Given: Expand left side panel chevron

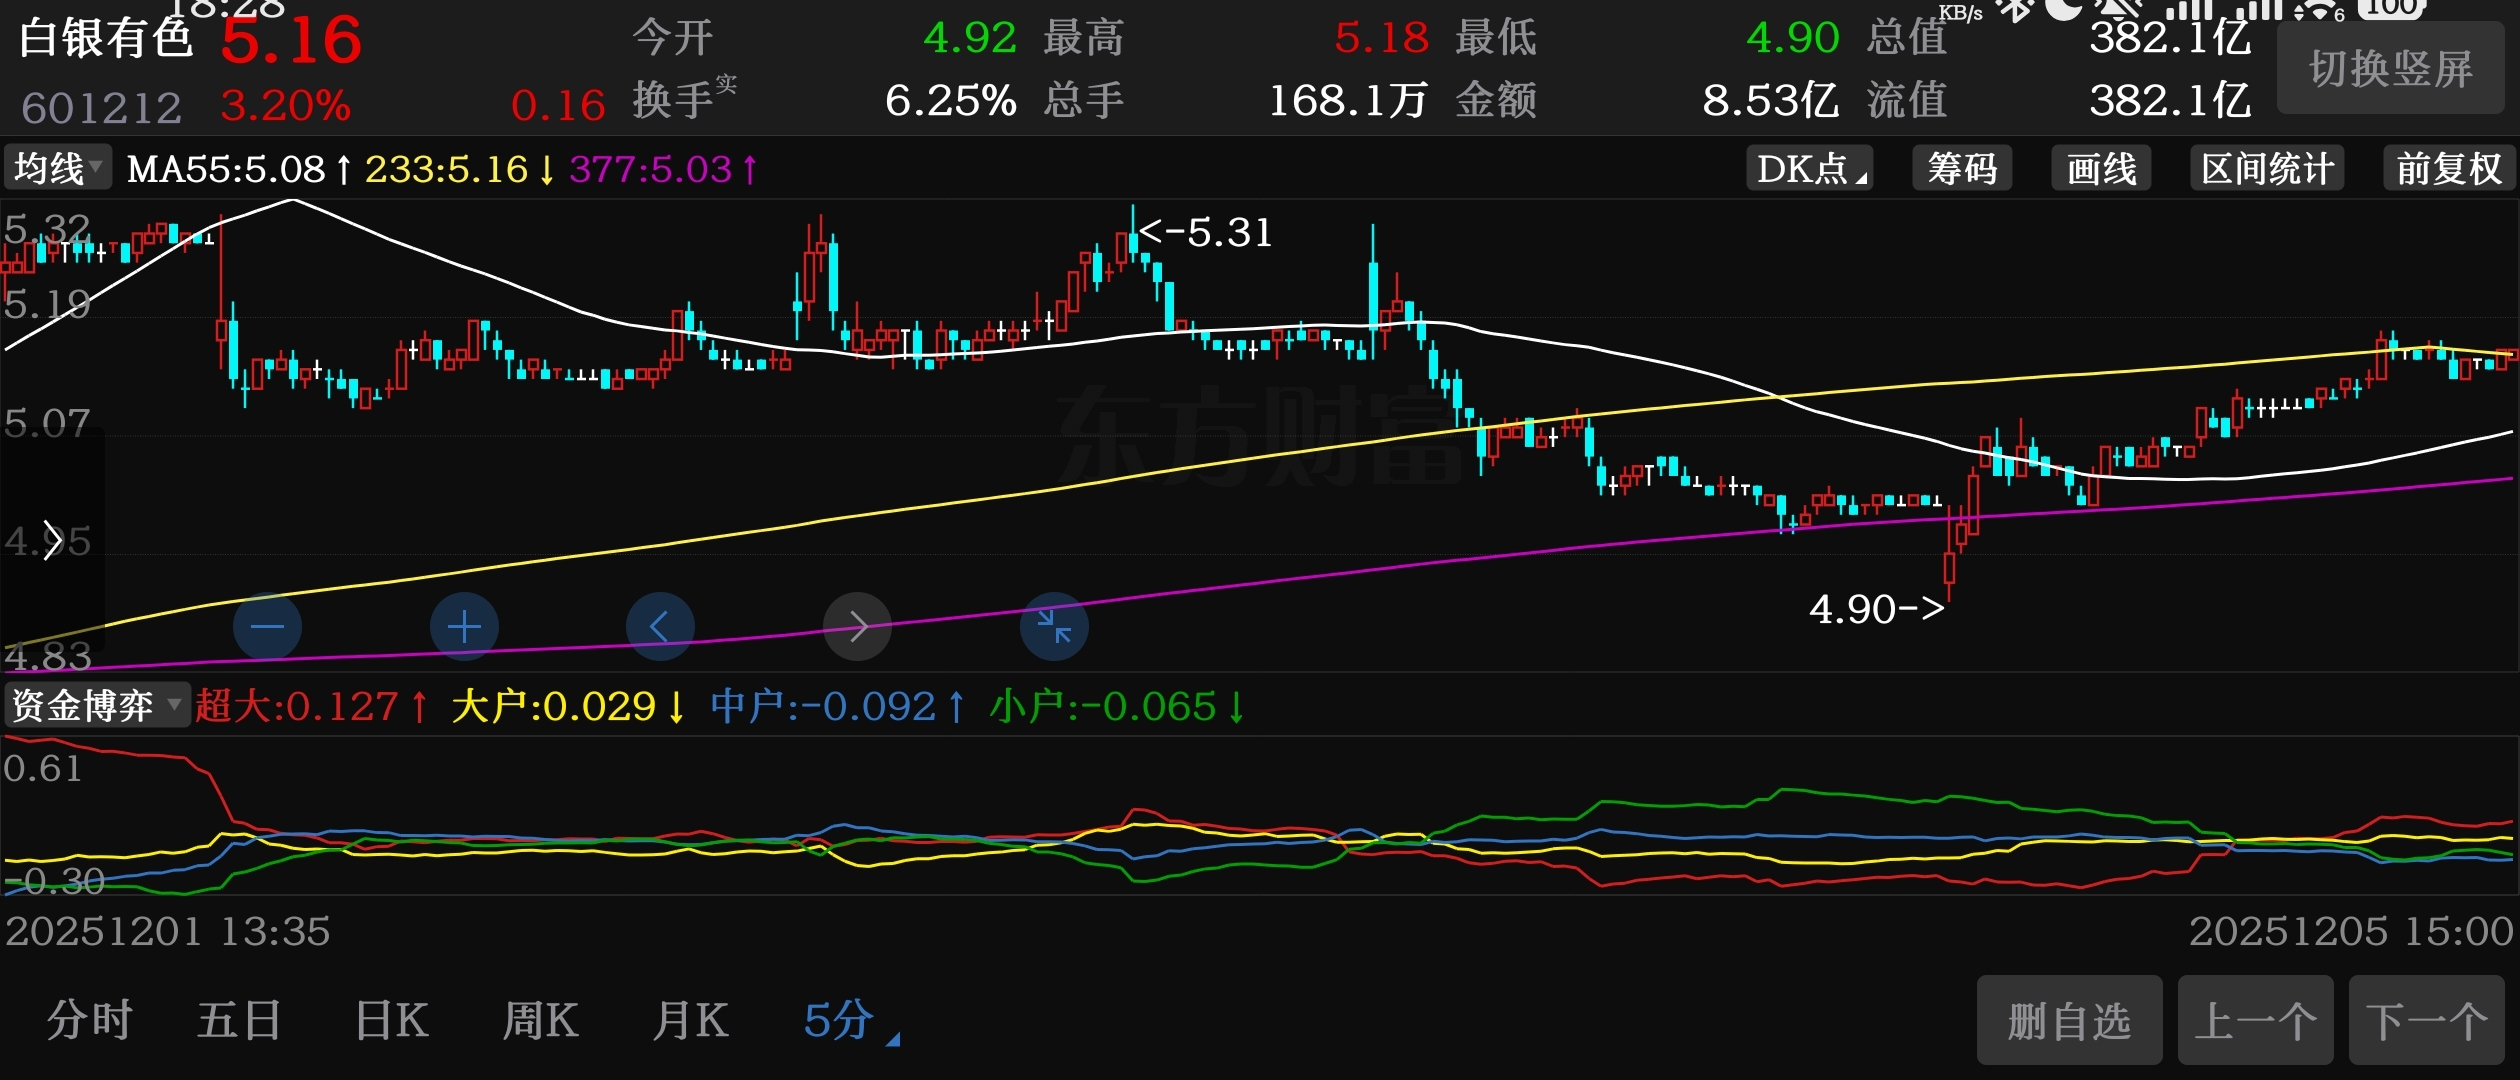Looking at the screenshot, I should coord(52,540).
